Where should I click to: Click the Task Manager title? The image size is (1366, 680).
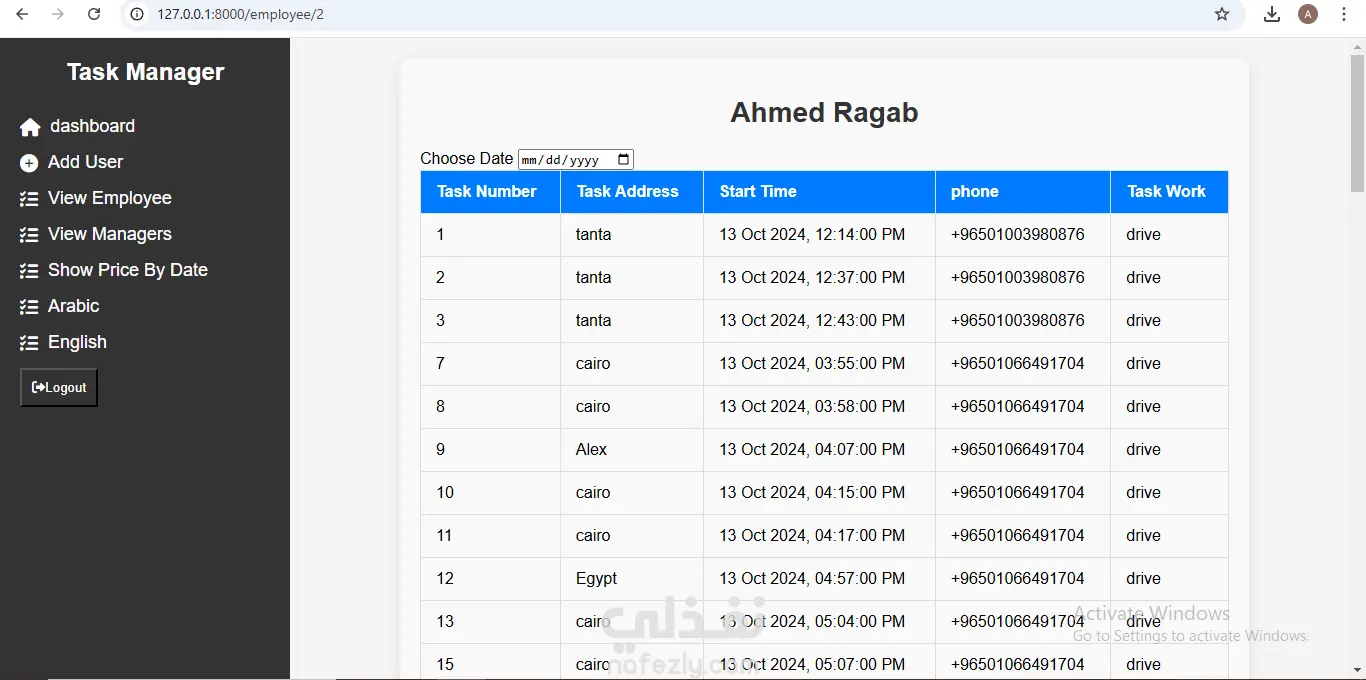coord(145,72)
